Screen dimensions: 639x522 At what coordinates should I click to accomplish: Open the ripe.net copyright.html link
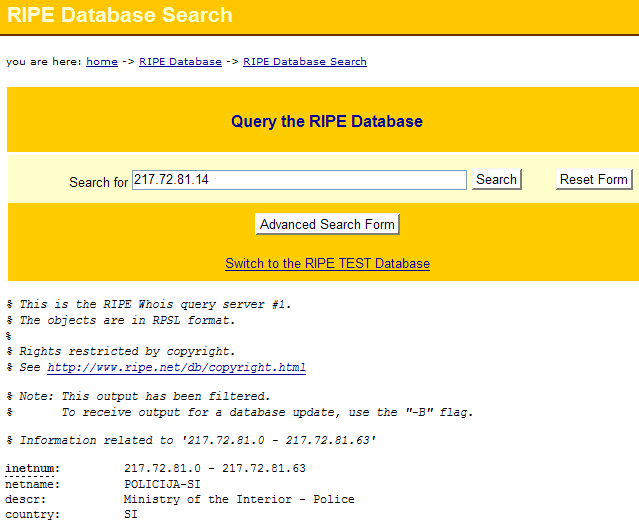(176, 368)
